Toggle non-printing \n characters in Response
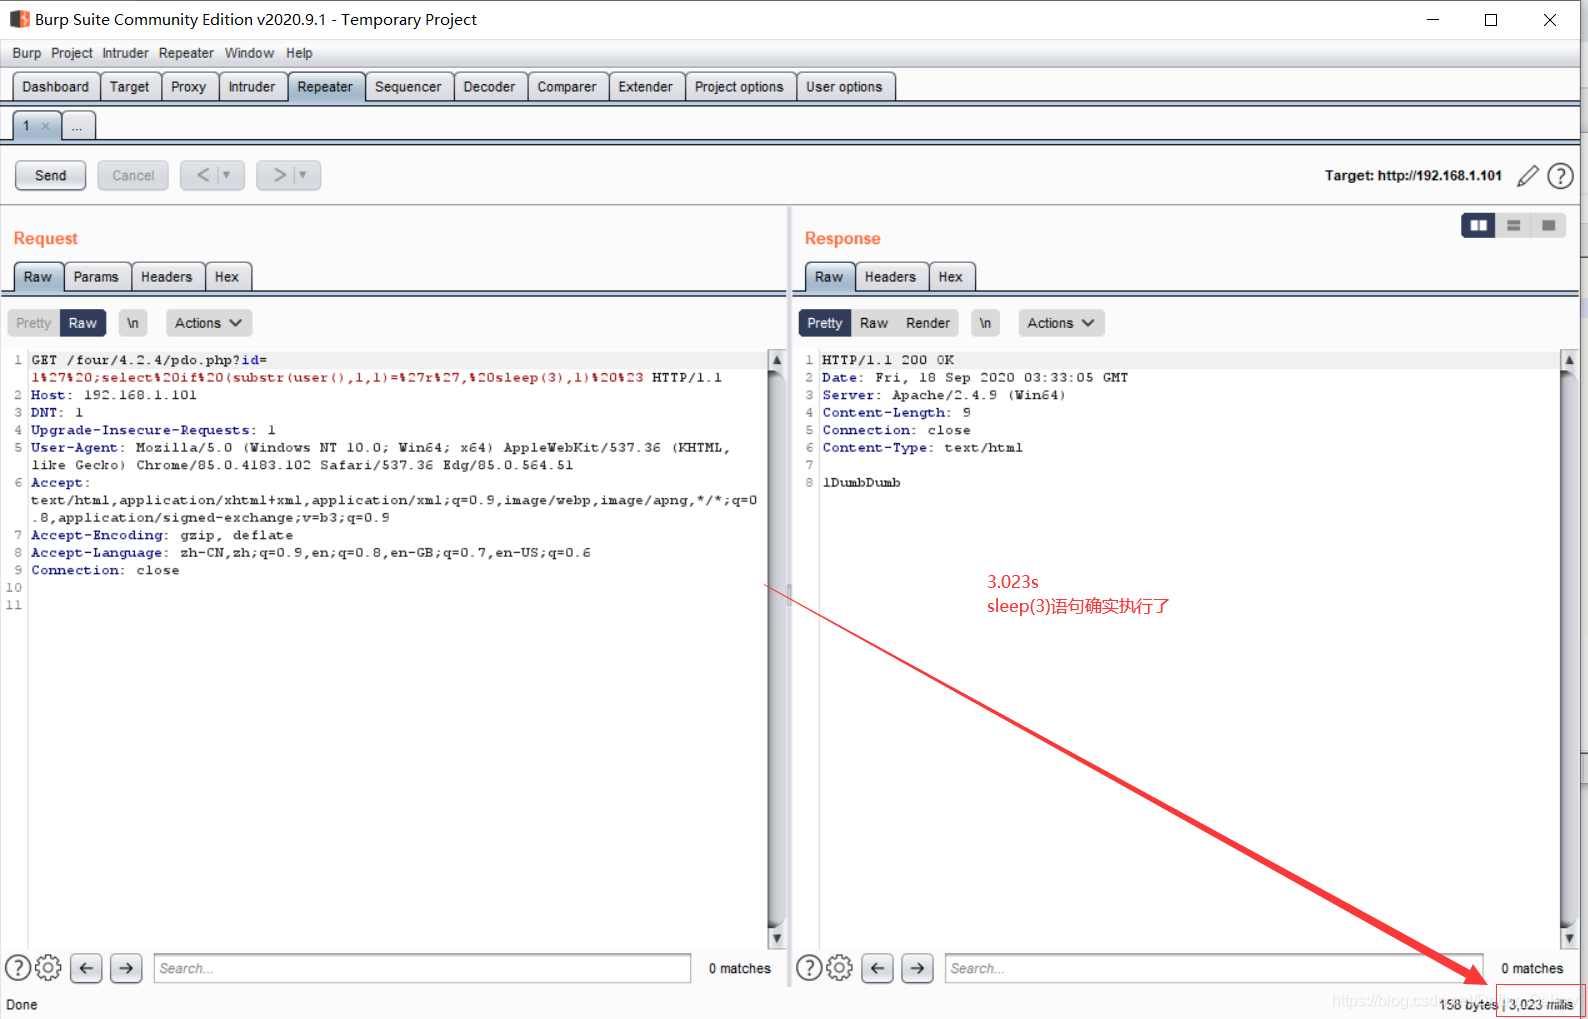Image resolution: width=1588 pixels, height=1019 pixels. [986, 323]
